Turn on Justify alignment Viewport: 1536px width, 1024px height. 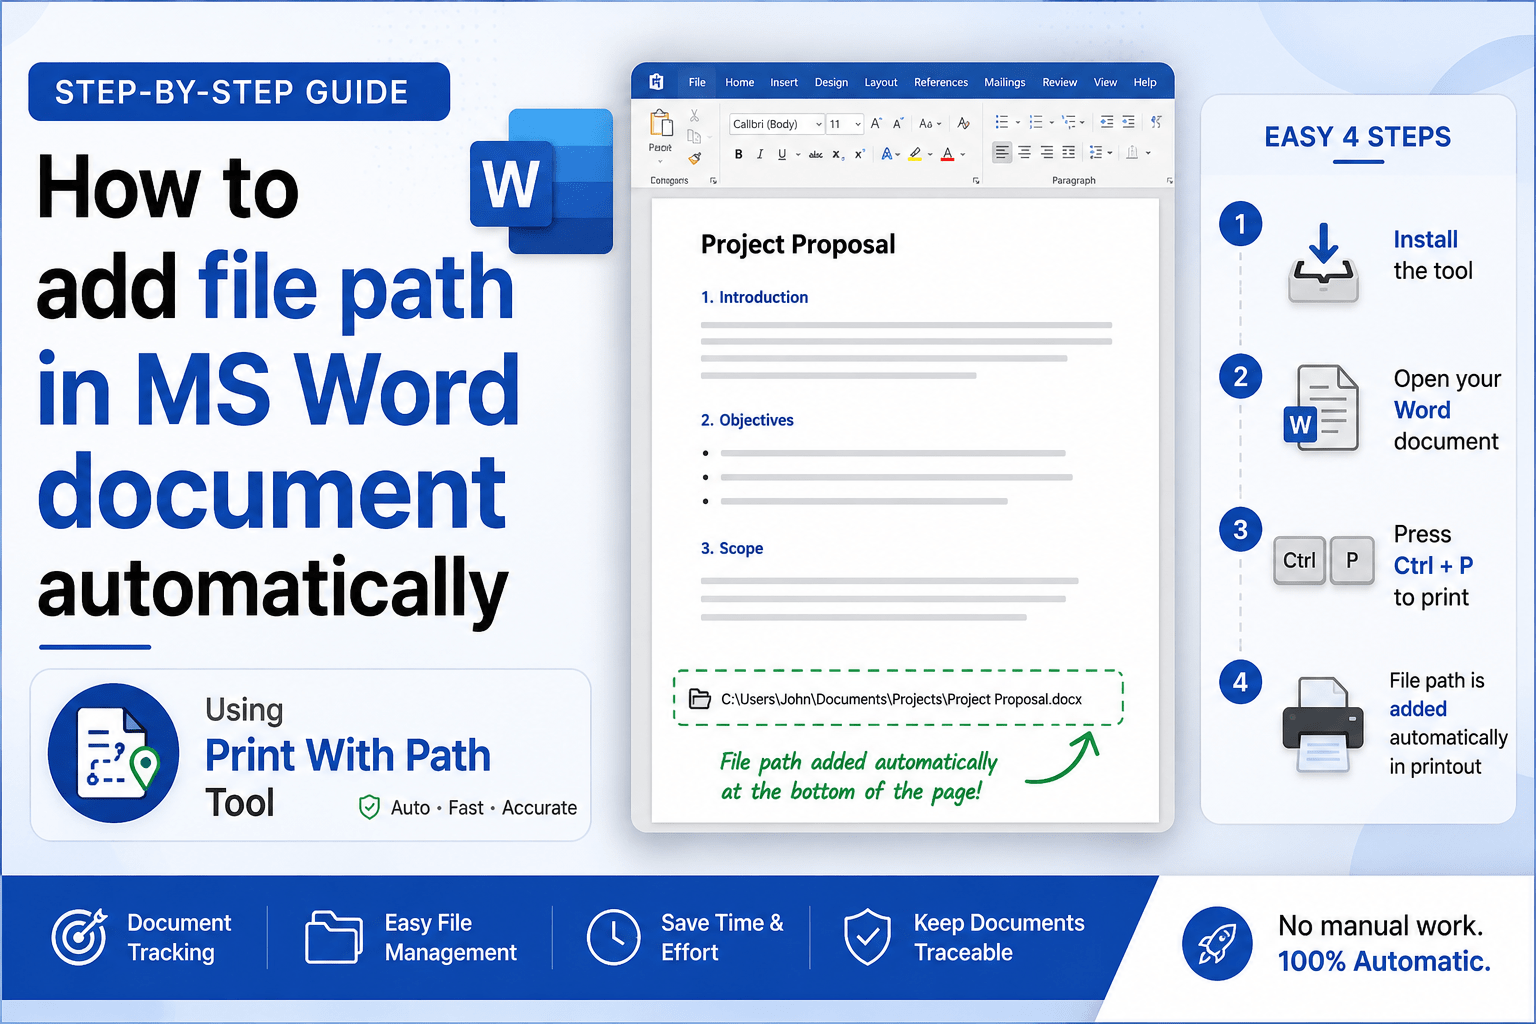point(1069,153)
